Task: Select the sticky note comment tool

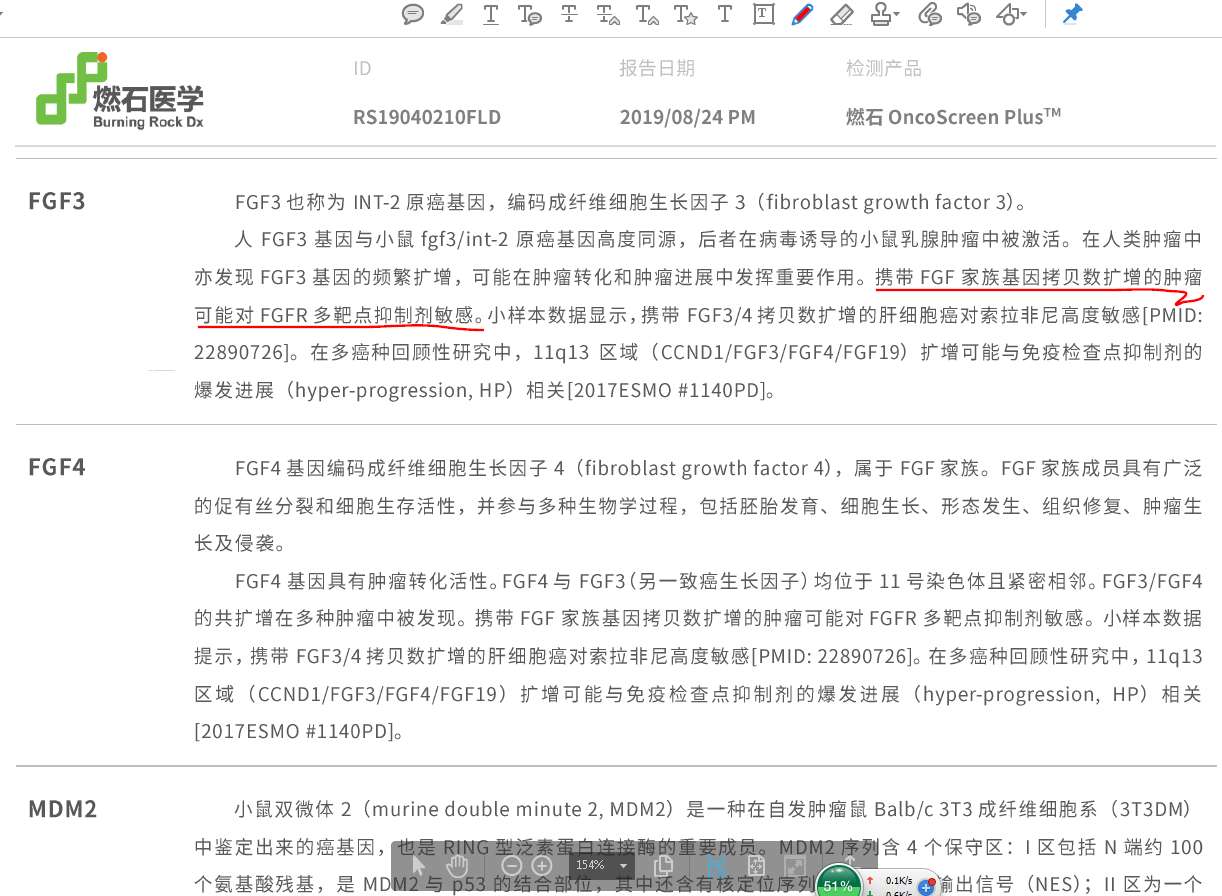Action: pyautogui.click(x=413, y=15)
